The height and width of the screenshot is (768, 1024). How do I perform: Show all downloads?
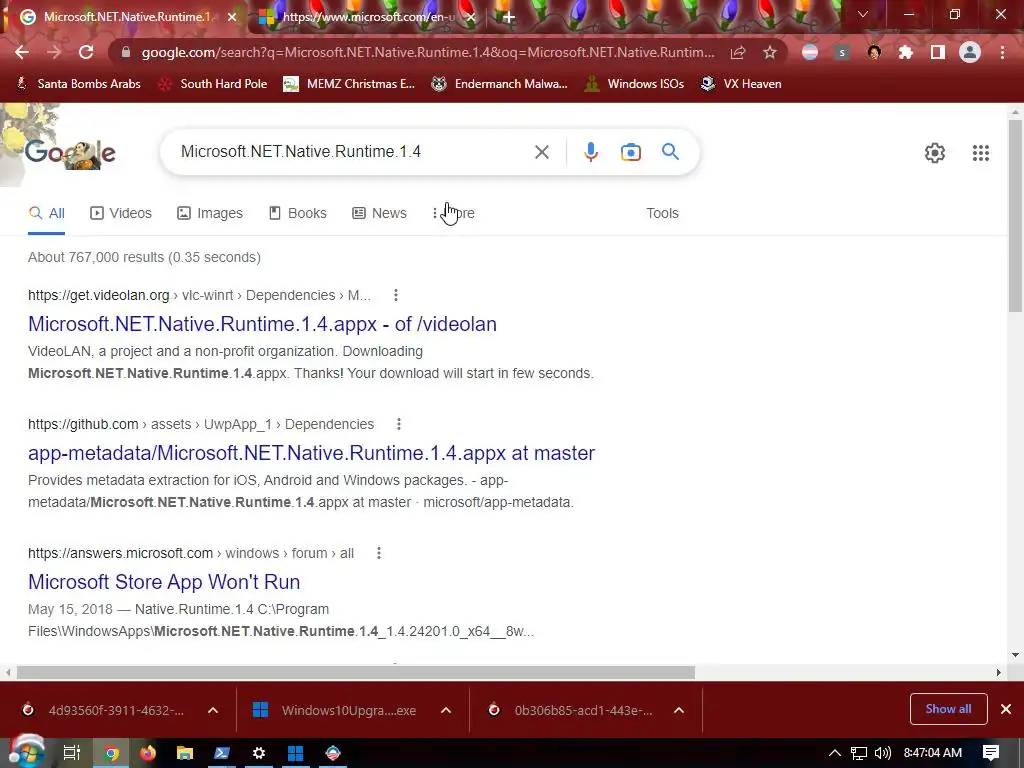click(948, 709)
